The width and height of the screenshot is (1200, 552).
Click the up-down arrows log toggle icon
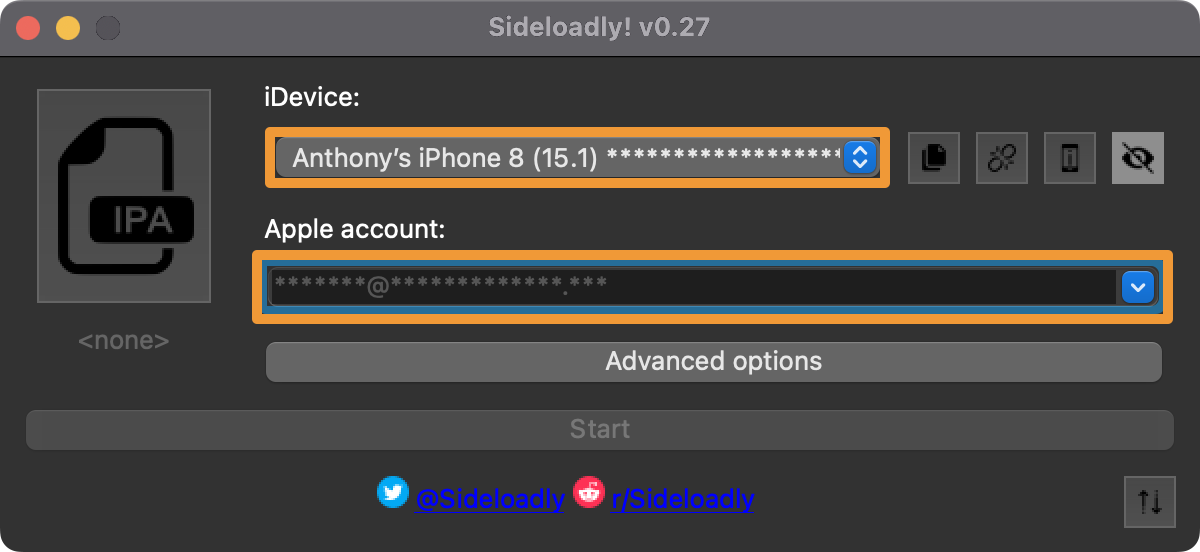tap(1150, 500)
